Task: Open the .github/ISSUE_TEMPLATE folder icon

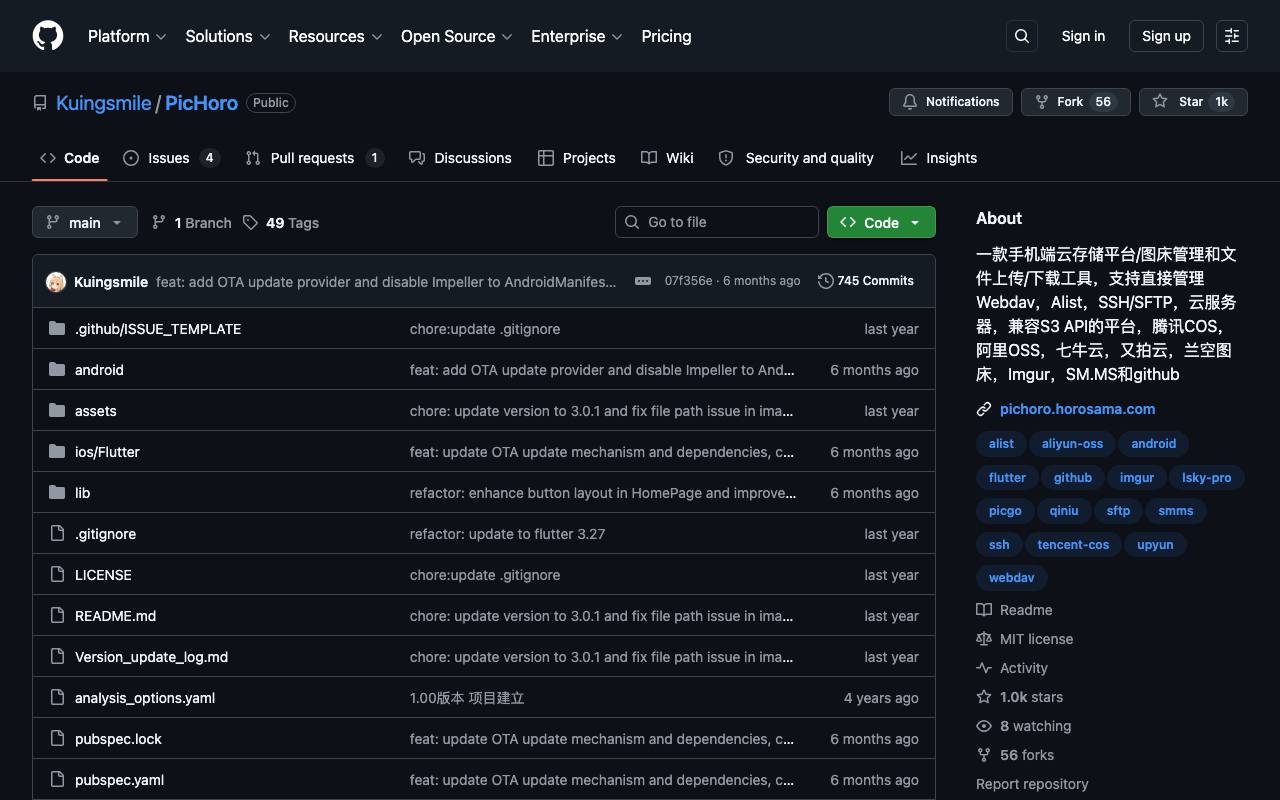Action: 57,328
